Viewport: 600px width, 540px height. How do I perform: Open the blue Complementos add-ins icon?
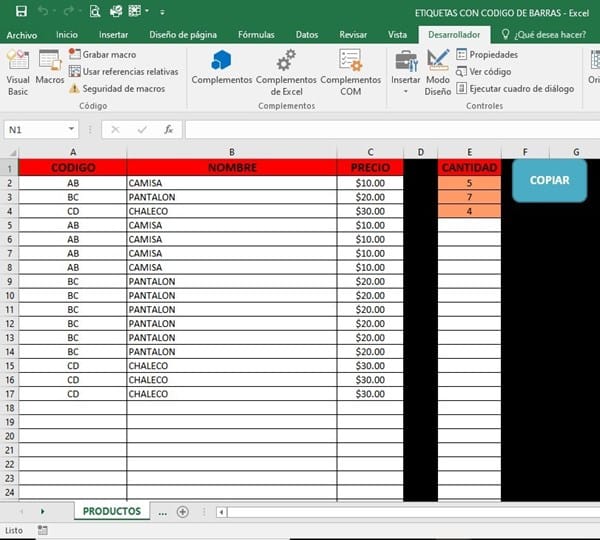click(221, 67)
